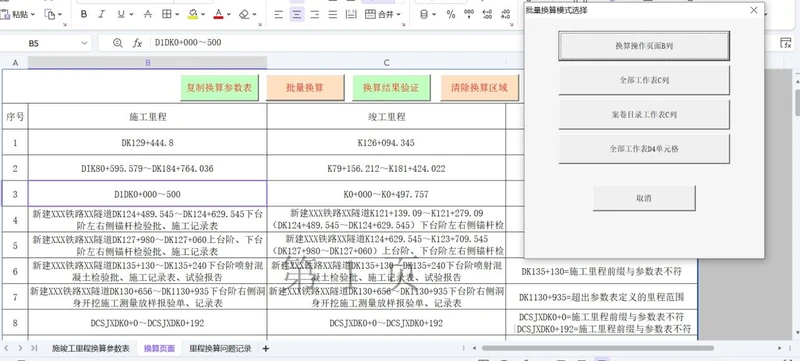Apply thousands separator format

(469, 14)
